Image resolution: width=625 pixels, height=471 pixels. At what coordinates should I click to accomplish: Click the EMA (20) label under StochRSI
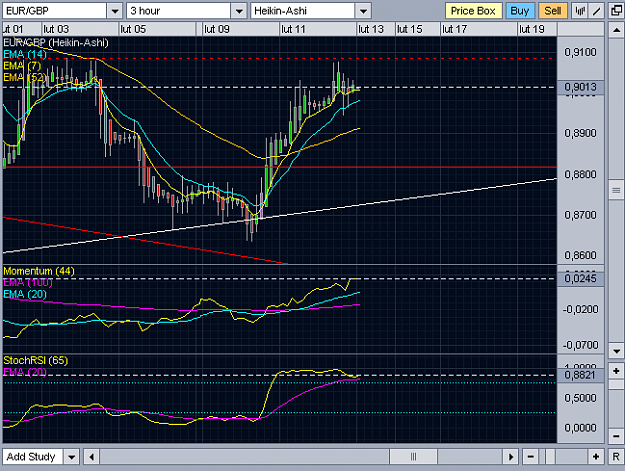pos(25,372)
